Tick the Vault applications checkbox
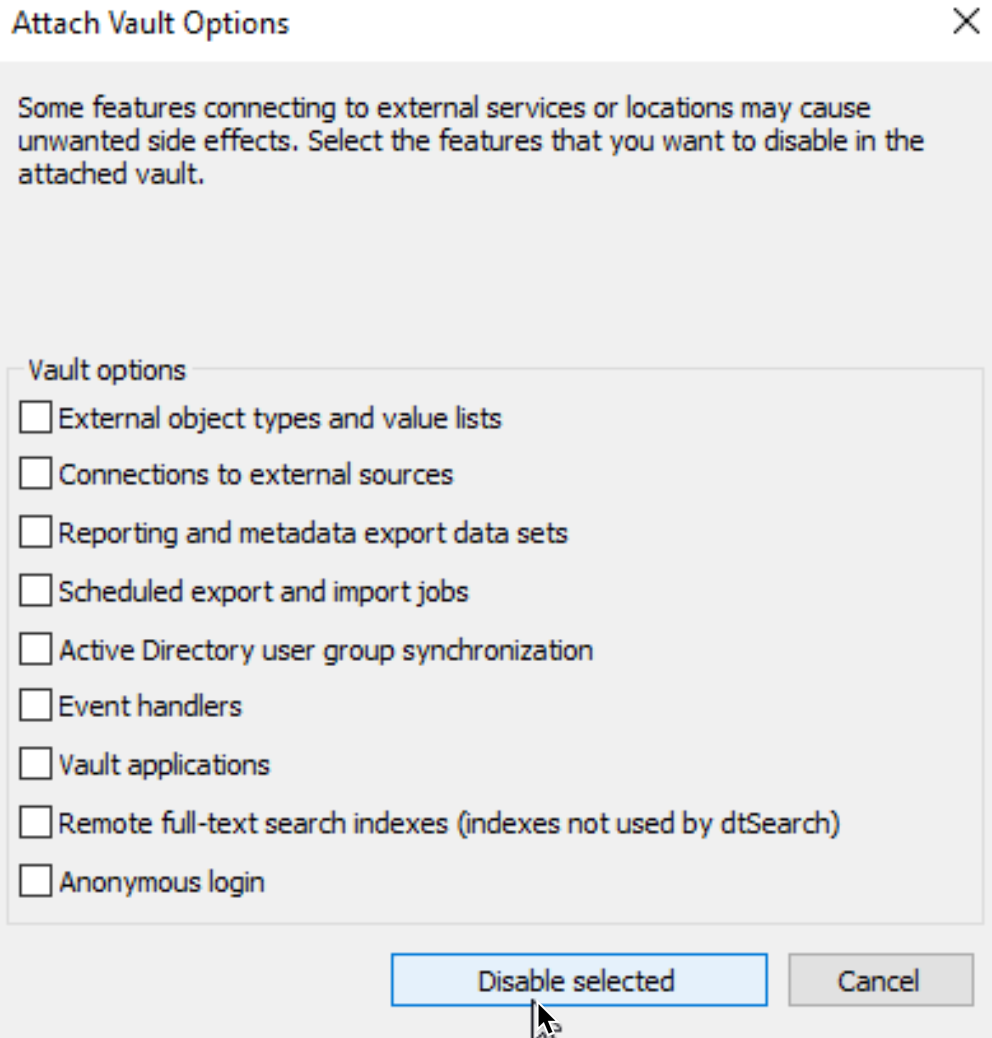 (36, 764)
